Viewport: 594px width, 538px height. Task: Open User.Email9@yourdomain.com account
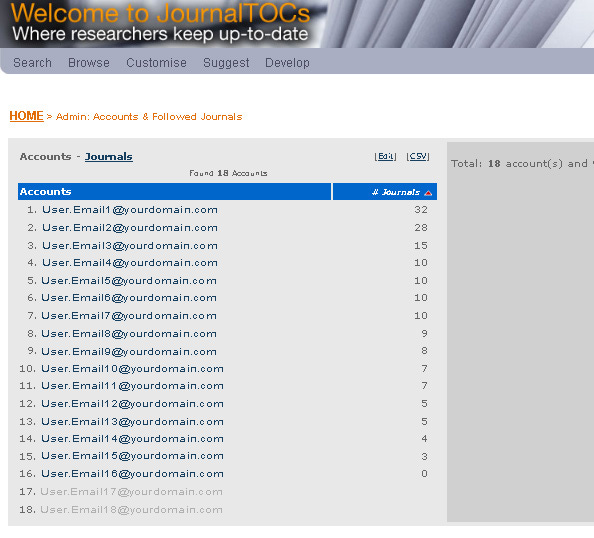[129, 352]
